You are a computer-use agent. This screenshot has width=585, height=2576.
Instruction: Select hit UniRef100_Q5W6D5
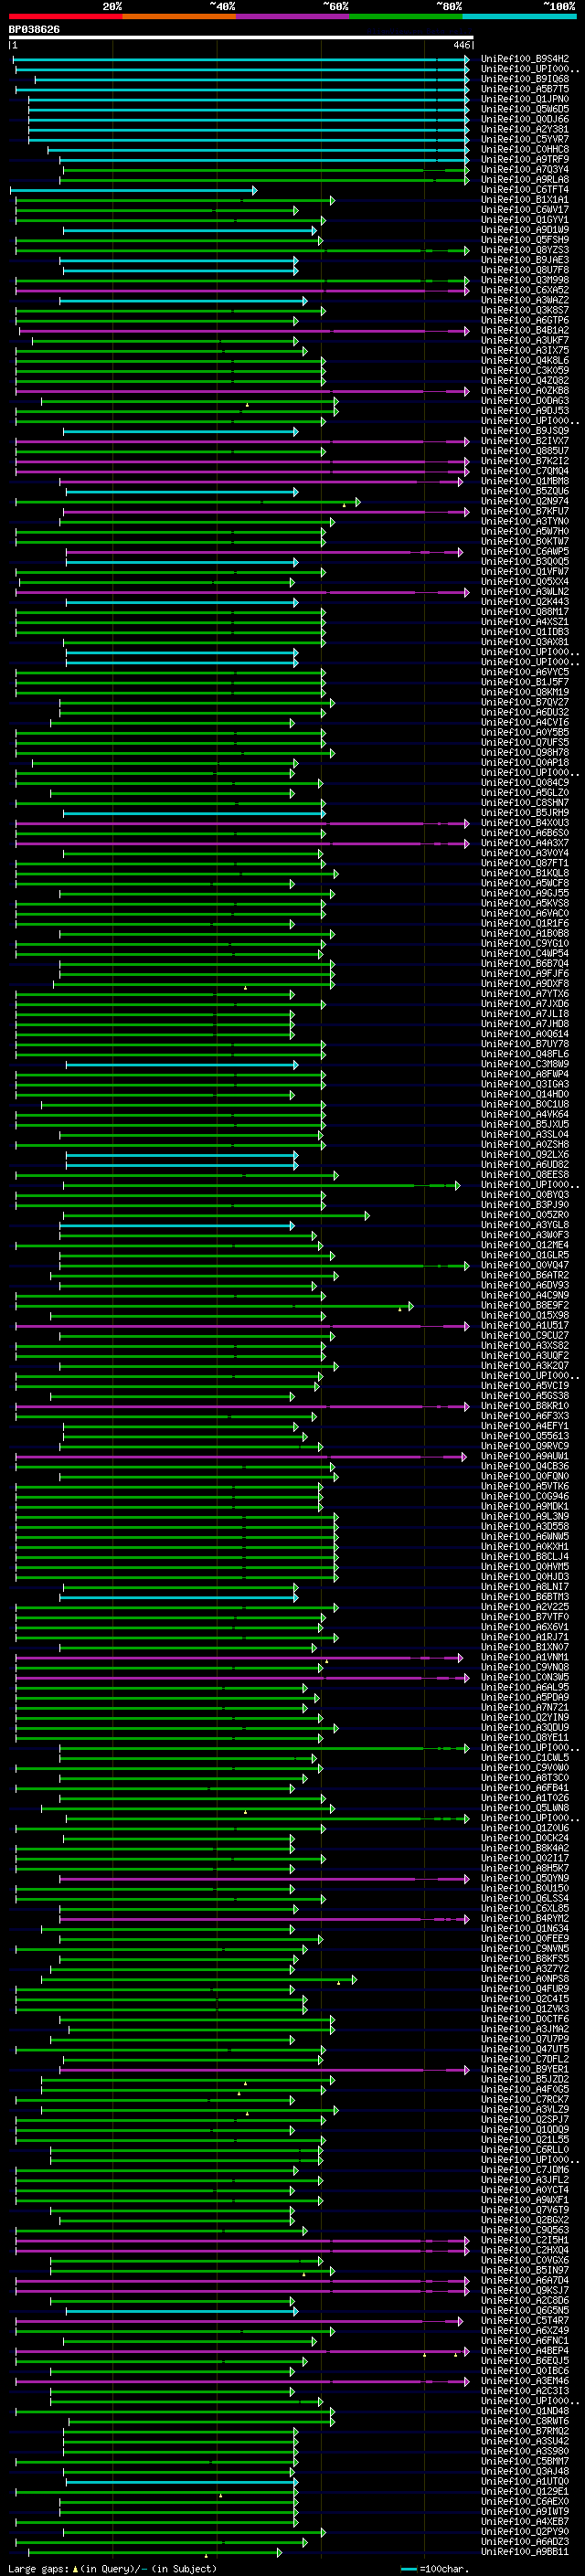click(525, 109)
